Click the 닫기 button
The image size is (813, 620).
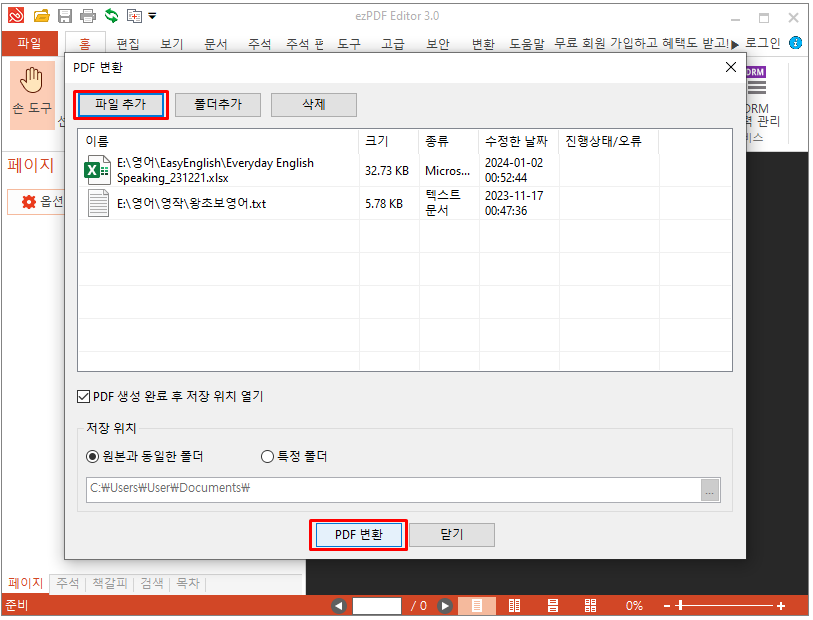pyautogui.click(x=452, y=535)
